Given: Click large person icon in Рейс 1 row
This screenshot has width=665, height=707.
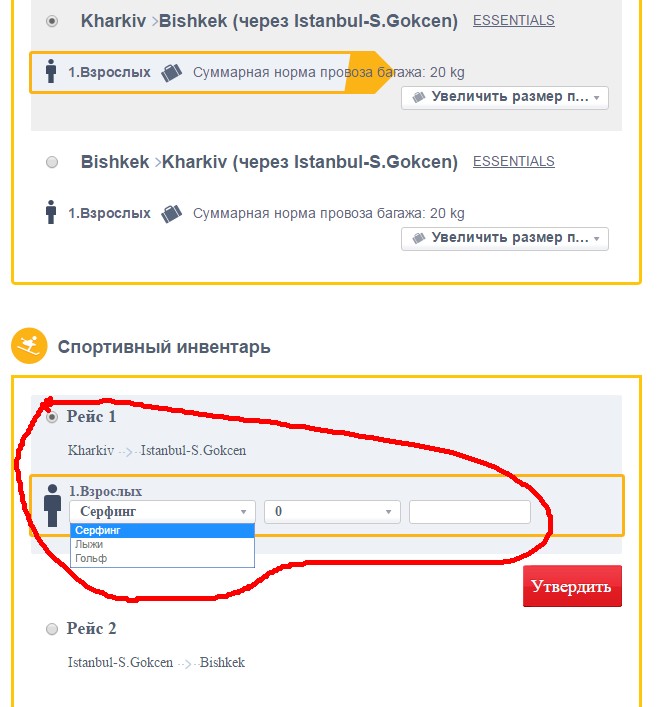Looking at the screenshot, I should point(52,505).
